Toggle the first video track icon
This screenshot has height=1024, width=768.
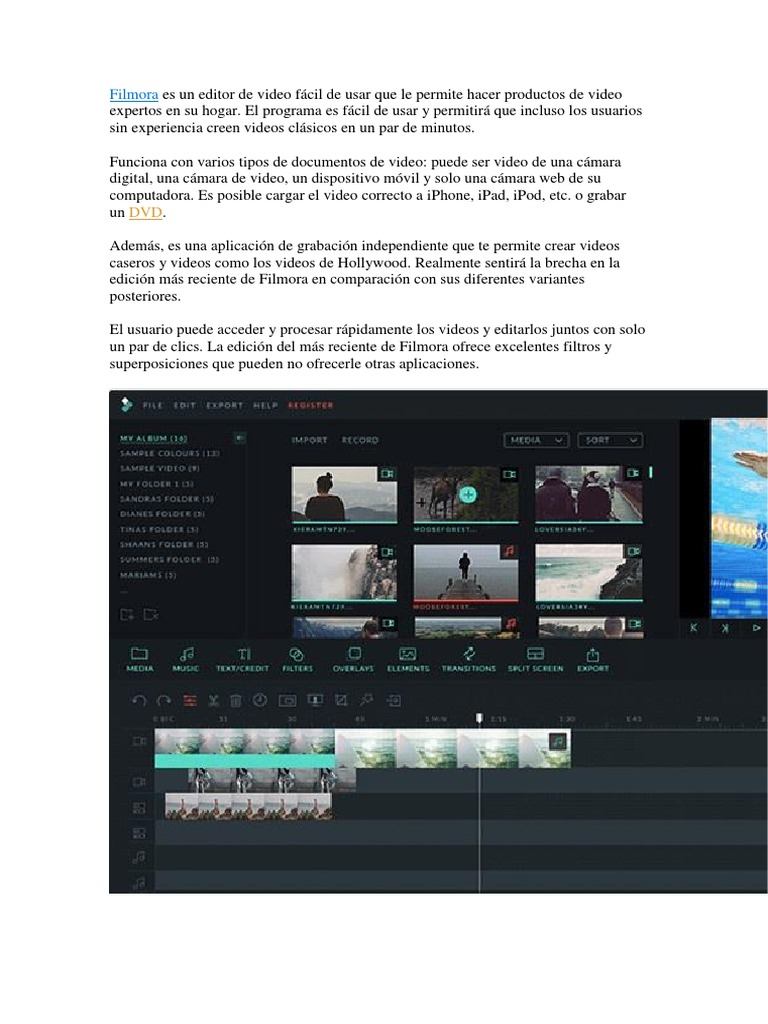click(139, 741)
